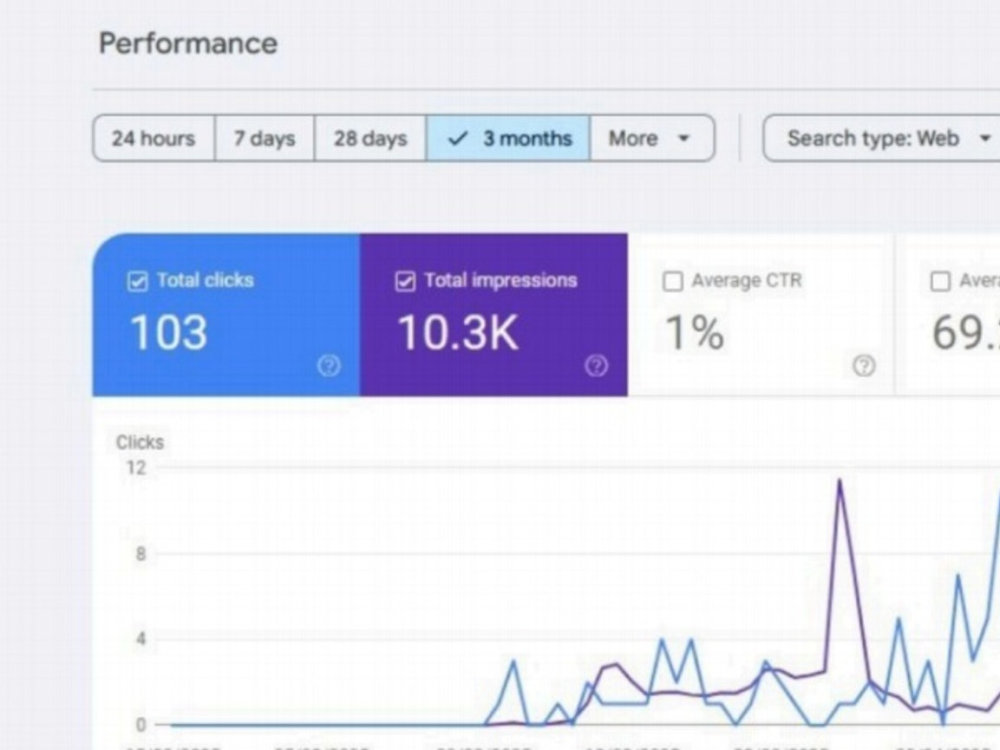Click the Performance page heading
Screen dimensions: 1000x750
click(x=188, y=43)
